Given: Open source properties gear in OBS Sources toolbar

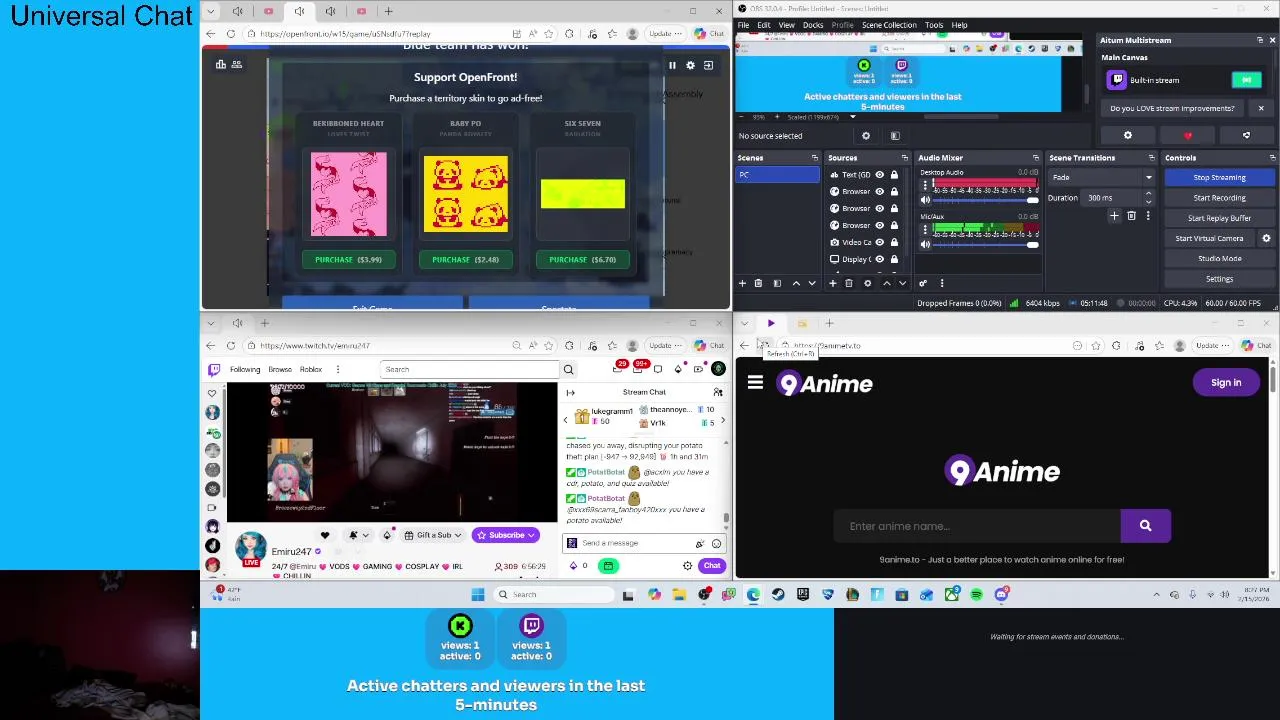Looking at the screenshot, I should pos(867,283).
